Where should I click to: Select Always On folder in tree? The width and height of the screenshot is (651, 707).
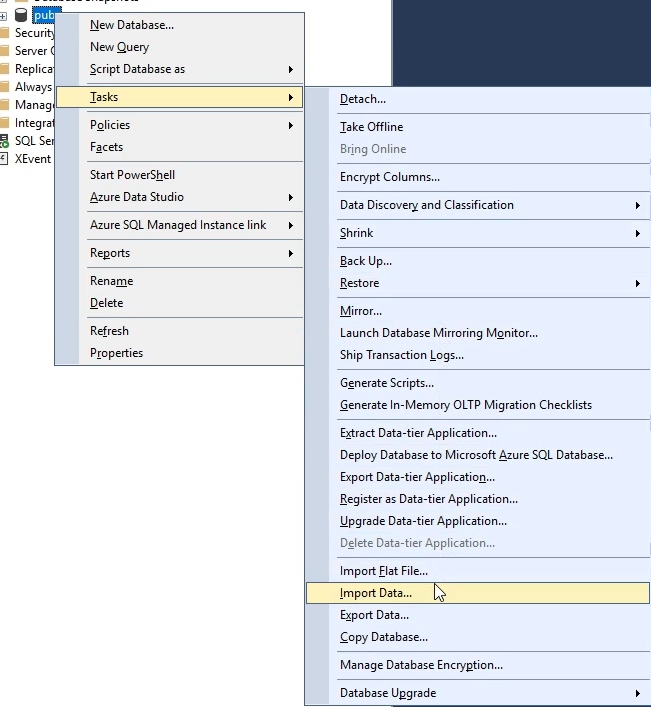tap(33, 87)
